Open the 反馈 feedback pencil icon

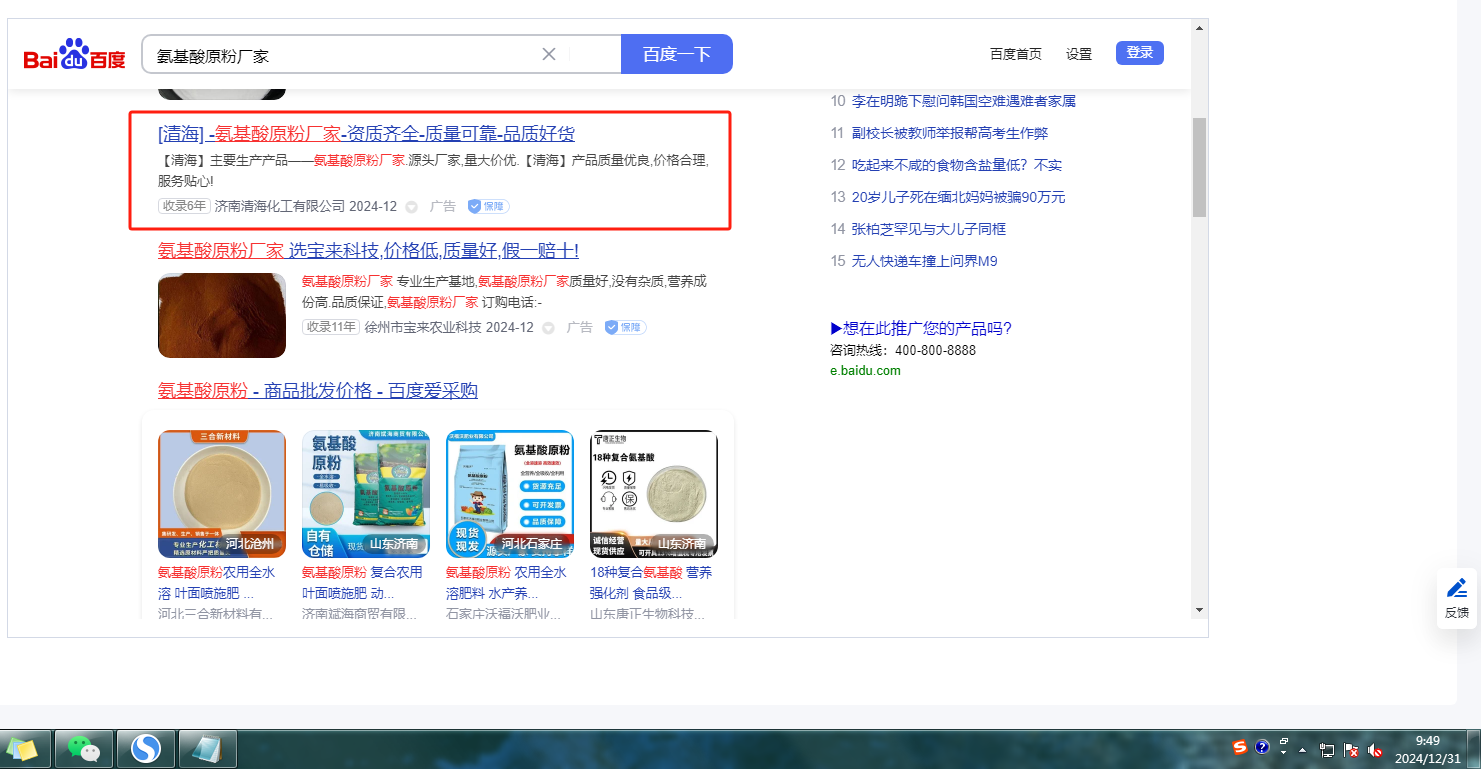click(x=1457, y=598)
